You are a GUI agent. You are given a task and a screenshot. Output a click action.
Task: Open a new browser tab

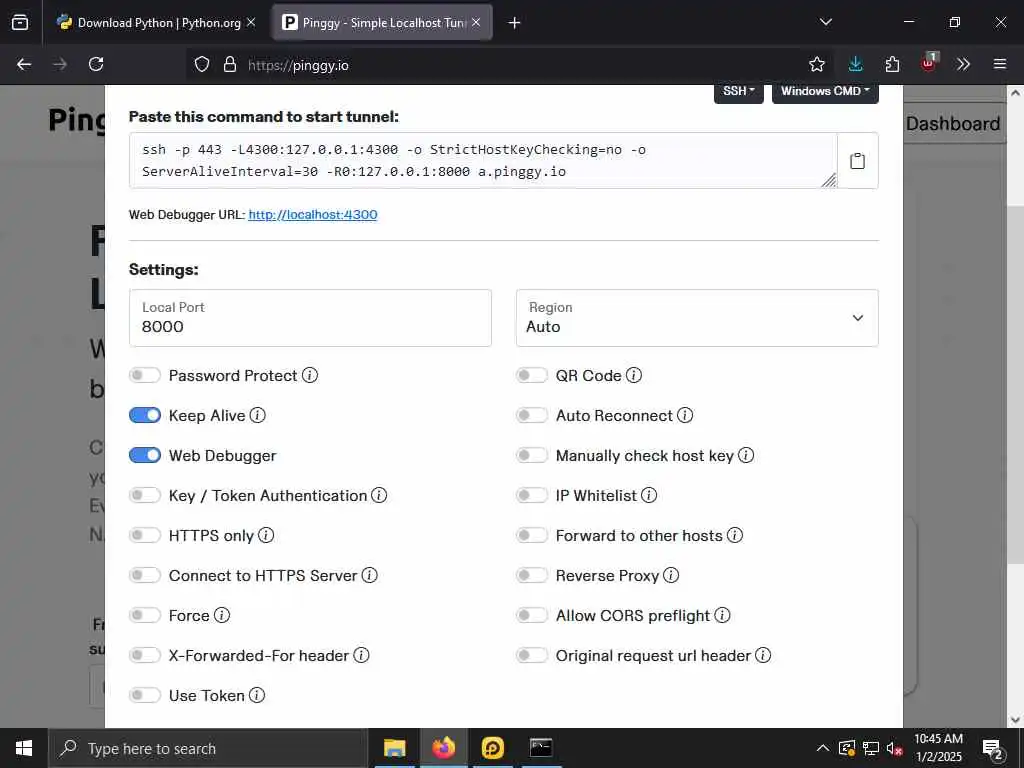click(x=515, y=23)
